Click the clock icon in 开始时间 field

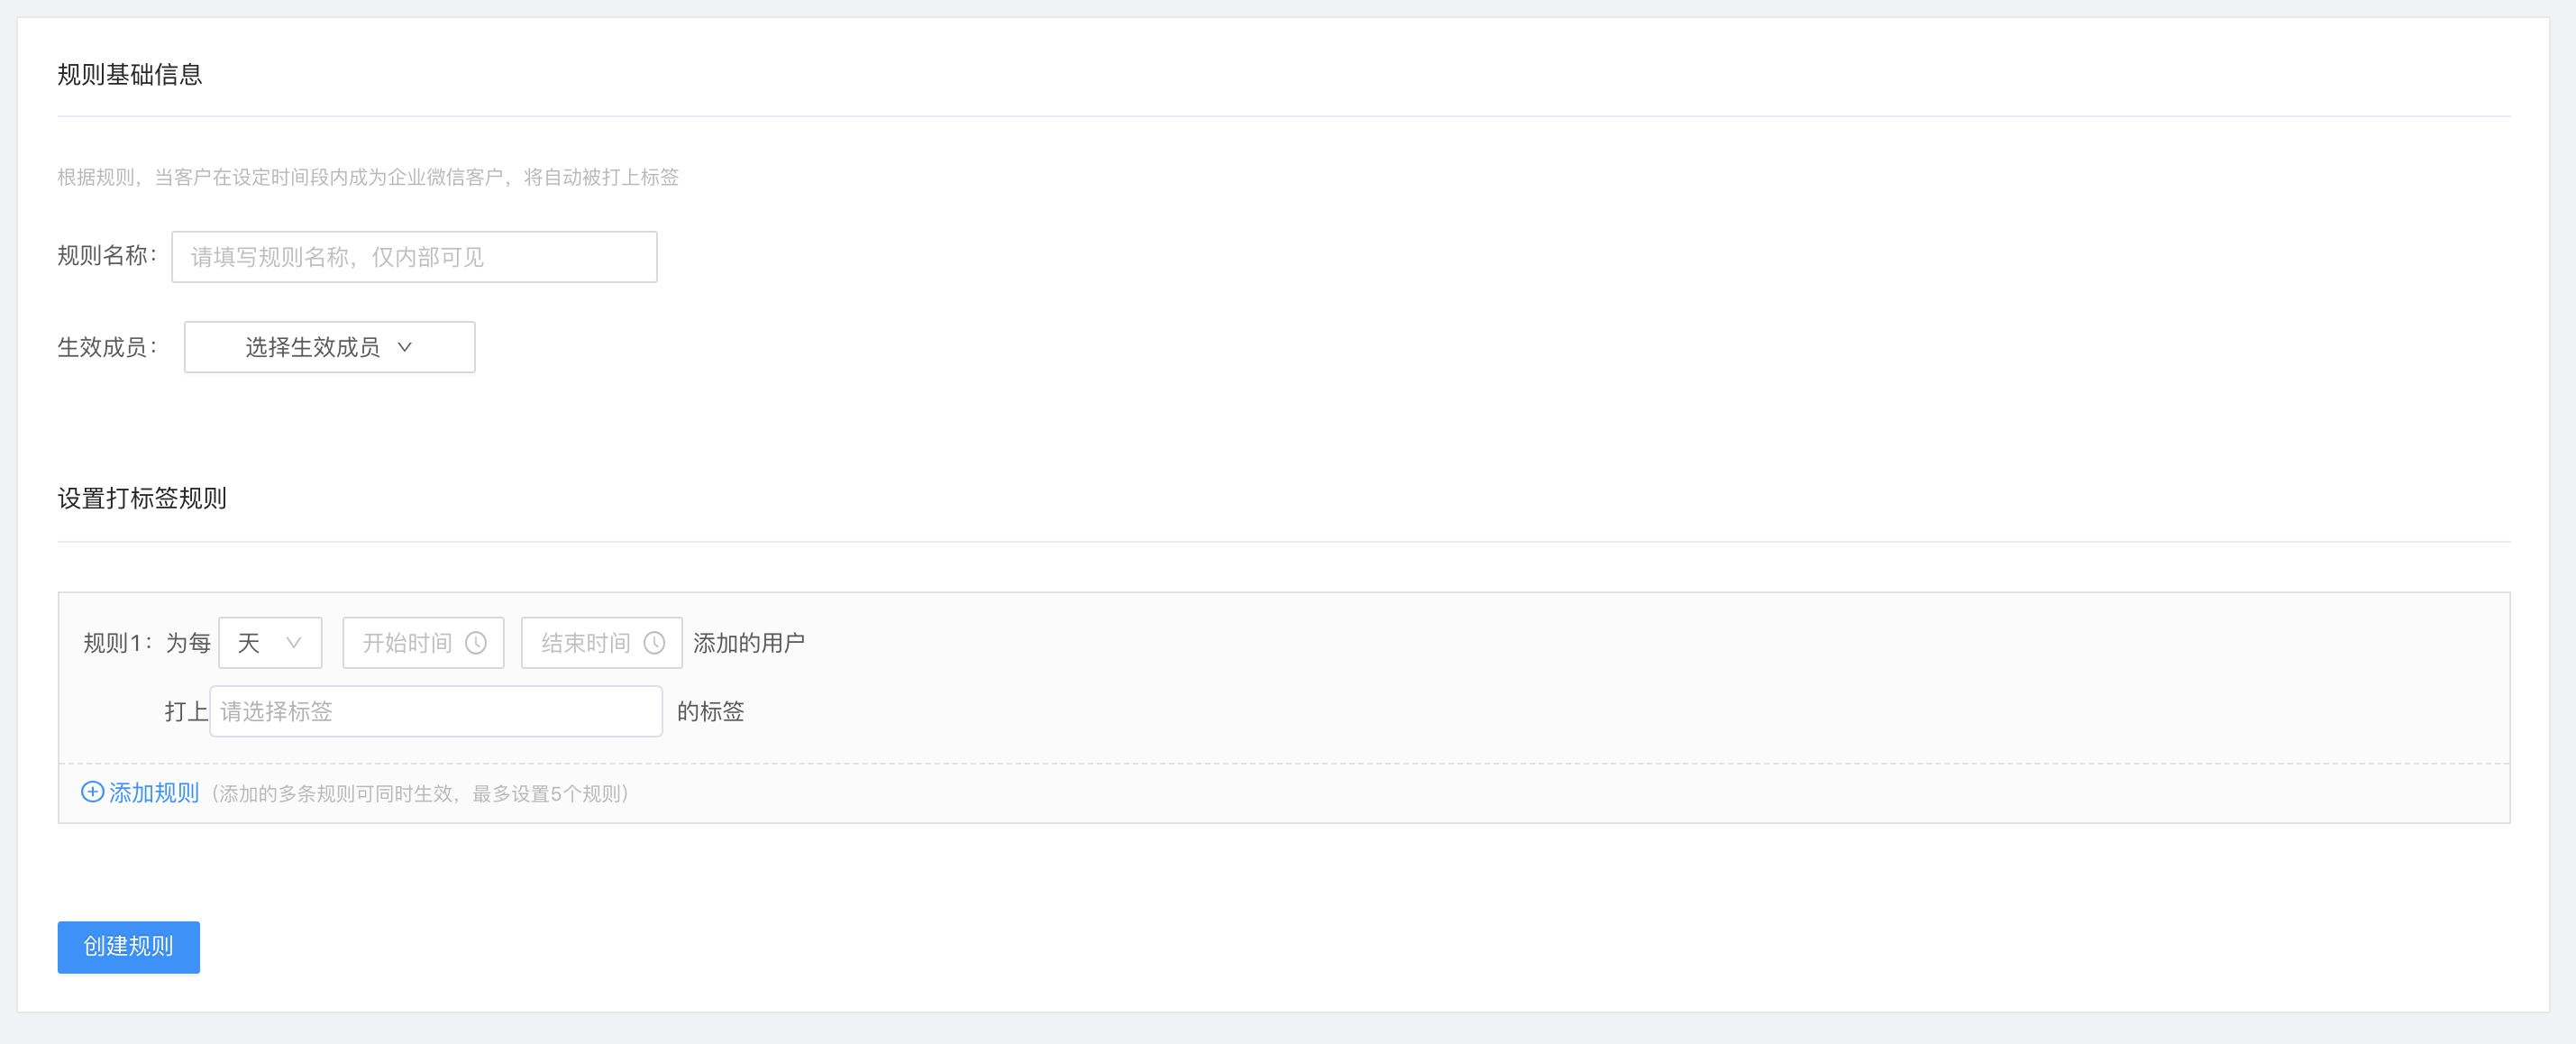click(476, 643)
